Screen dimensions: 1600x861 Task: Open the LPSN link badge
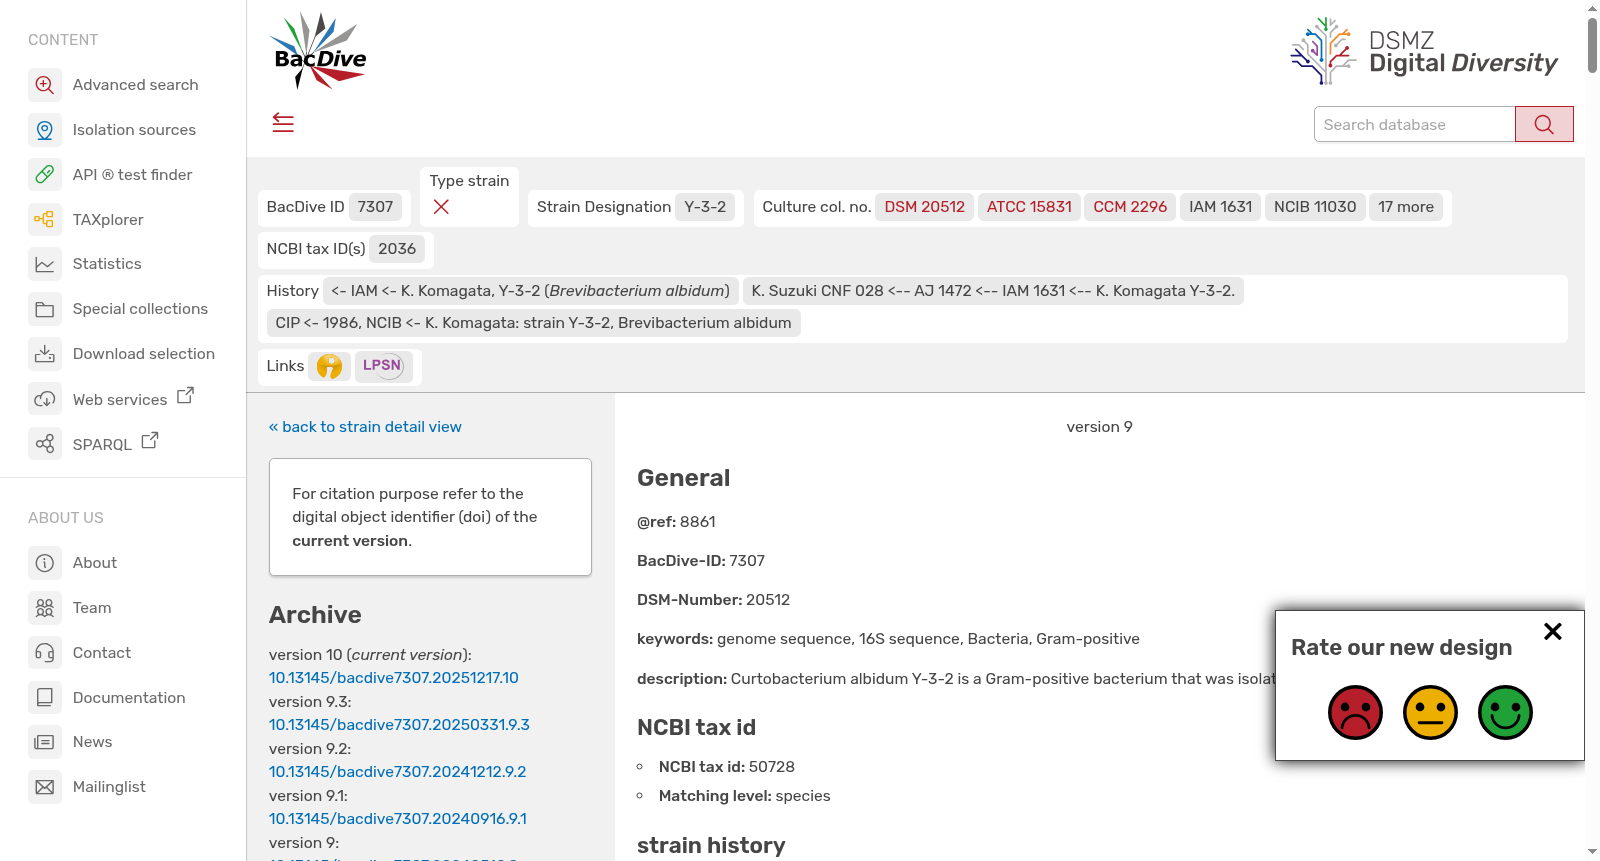[x=383, y=366]
